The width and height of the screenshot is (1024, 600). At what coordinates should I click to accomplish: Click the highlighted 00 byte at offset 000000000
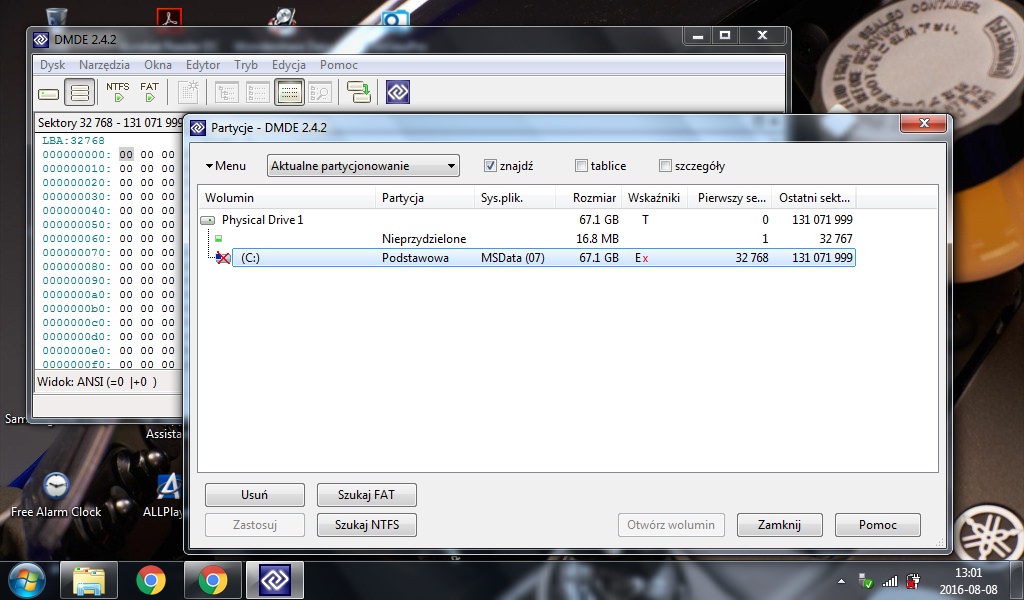coord(126,155)
